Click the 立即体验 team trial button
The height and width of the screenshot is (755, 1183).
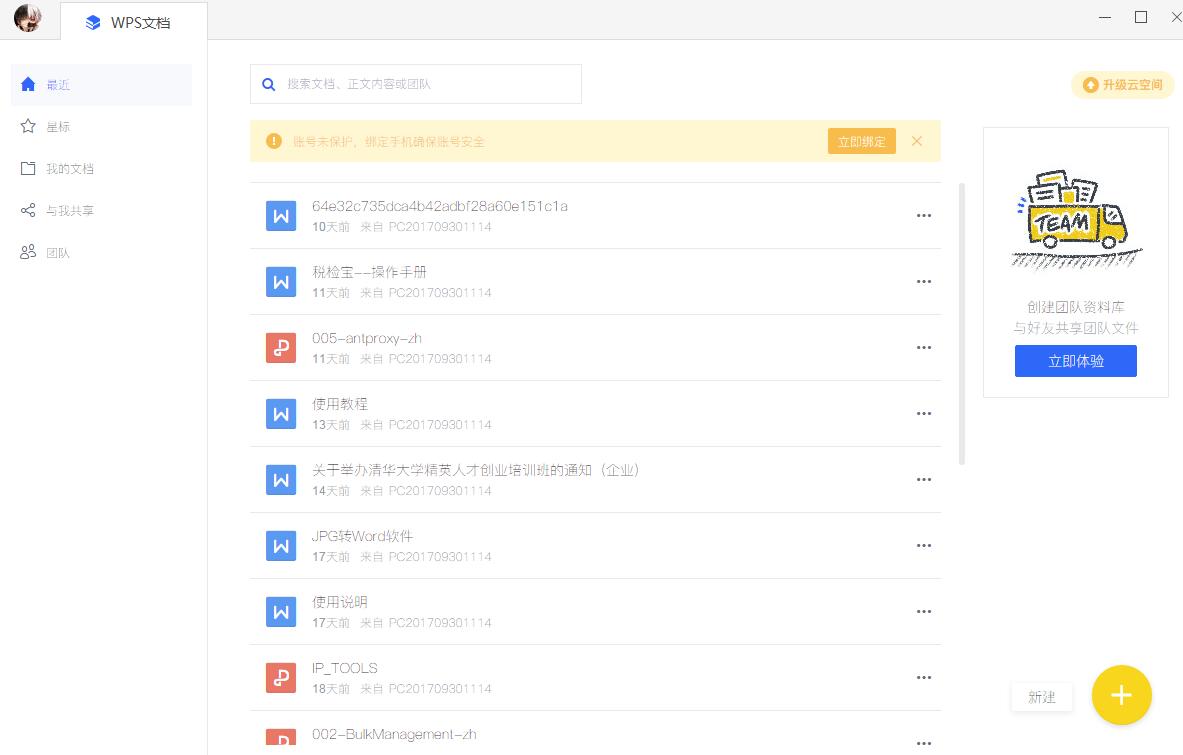tap(1075, 361)
